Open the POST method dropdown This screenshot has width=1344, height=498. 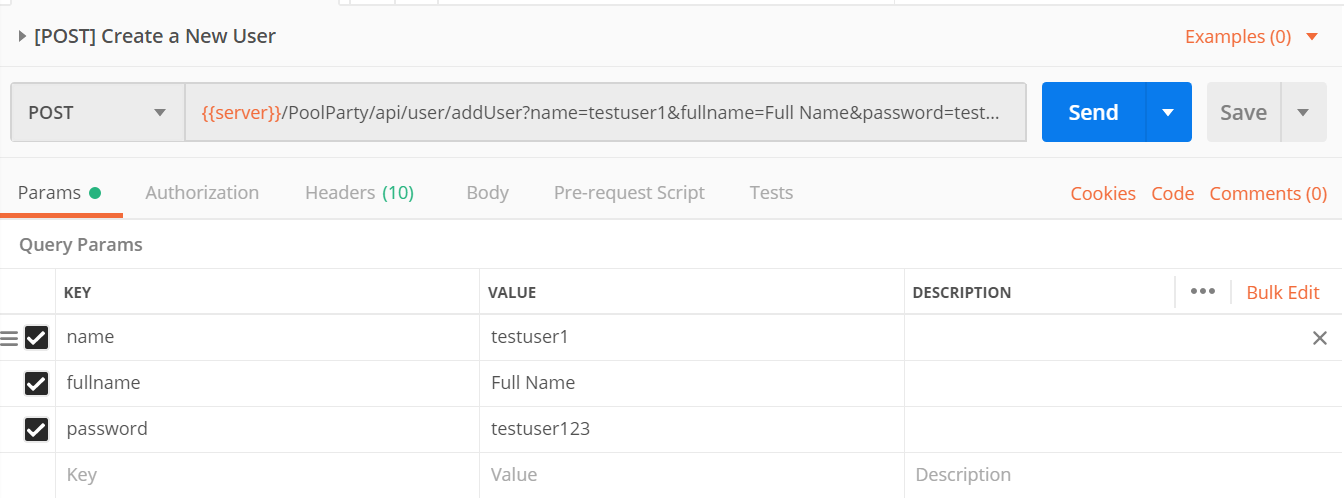[98, 113]
